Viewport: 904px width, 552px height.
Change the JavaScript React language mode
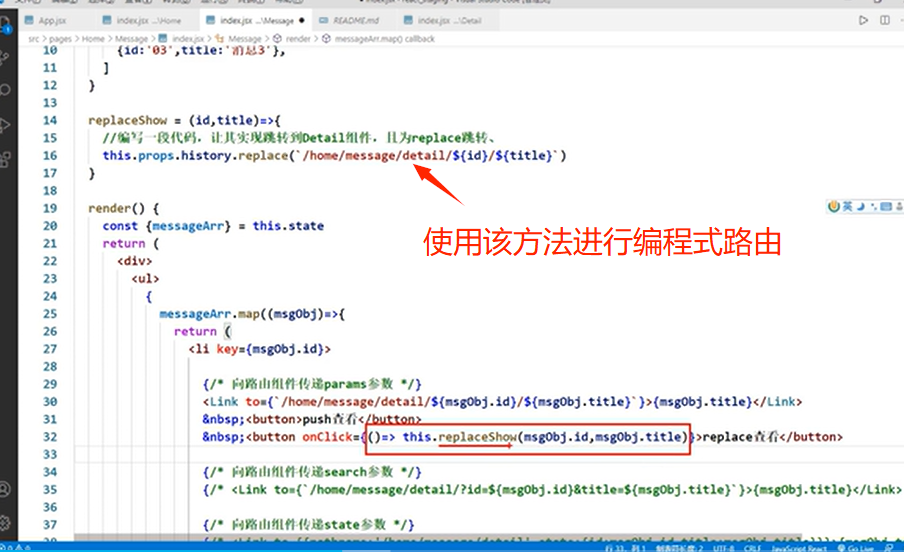(x=798, y=548)
